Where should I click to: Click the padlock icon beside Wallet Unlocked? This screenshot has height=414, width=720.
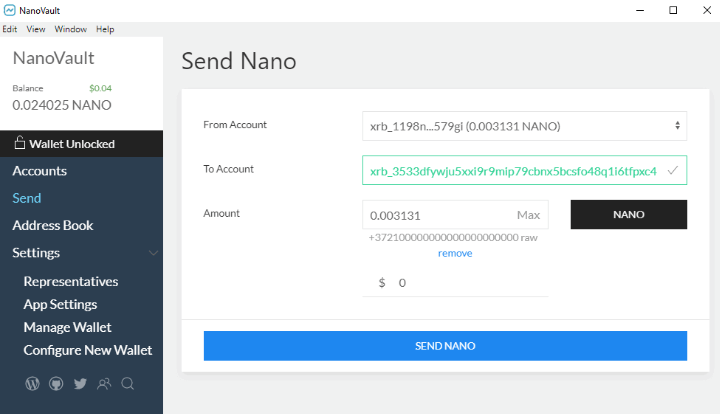tap(19, 143)
